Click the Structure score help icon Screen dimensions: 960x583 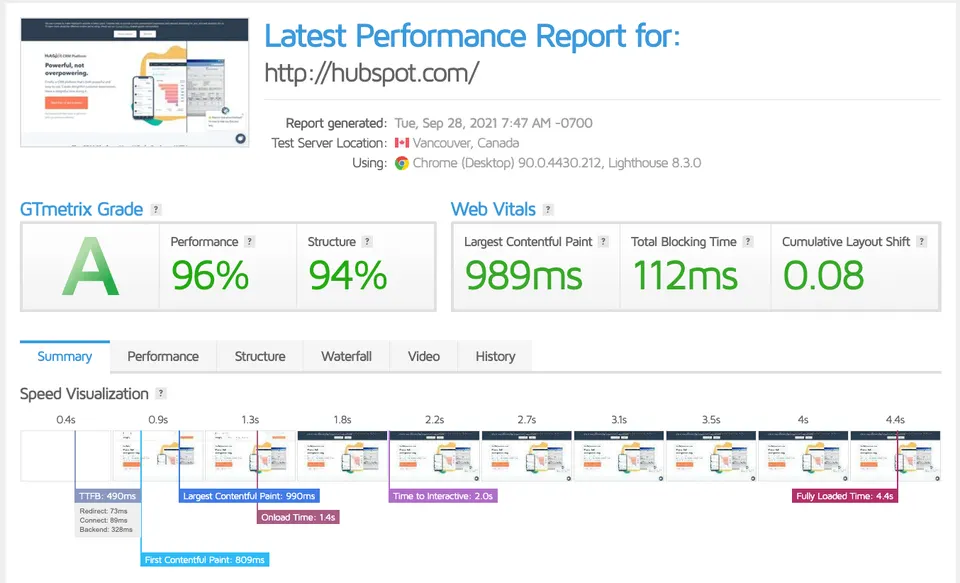click(x=367, y=241)
